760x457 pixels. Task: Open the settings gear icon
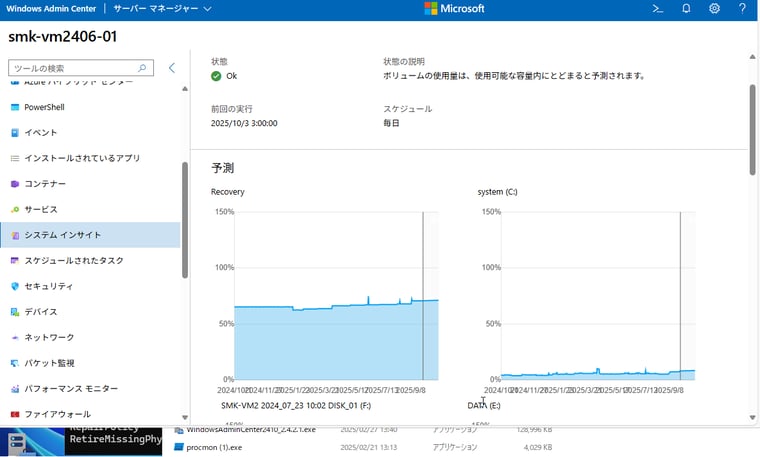tap(714, 9)
